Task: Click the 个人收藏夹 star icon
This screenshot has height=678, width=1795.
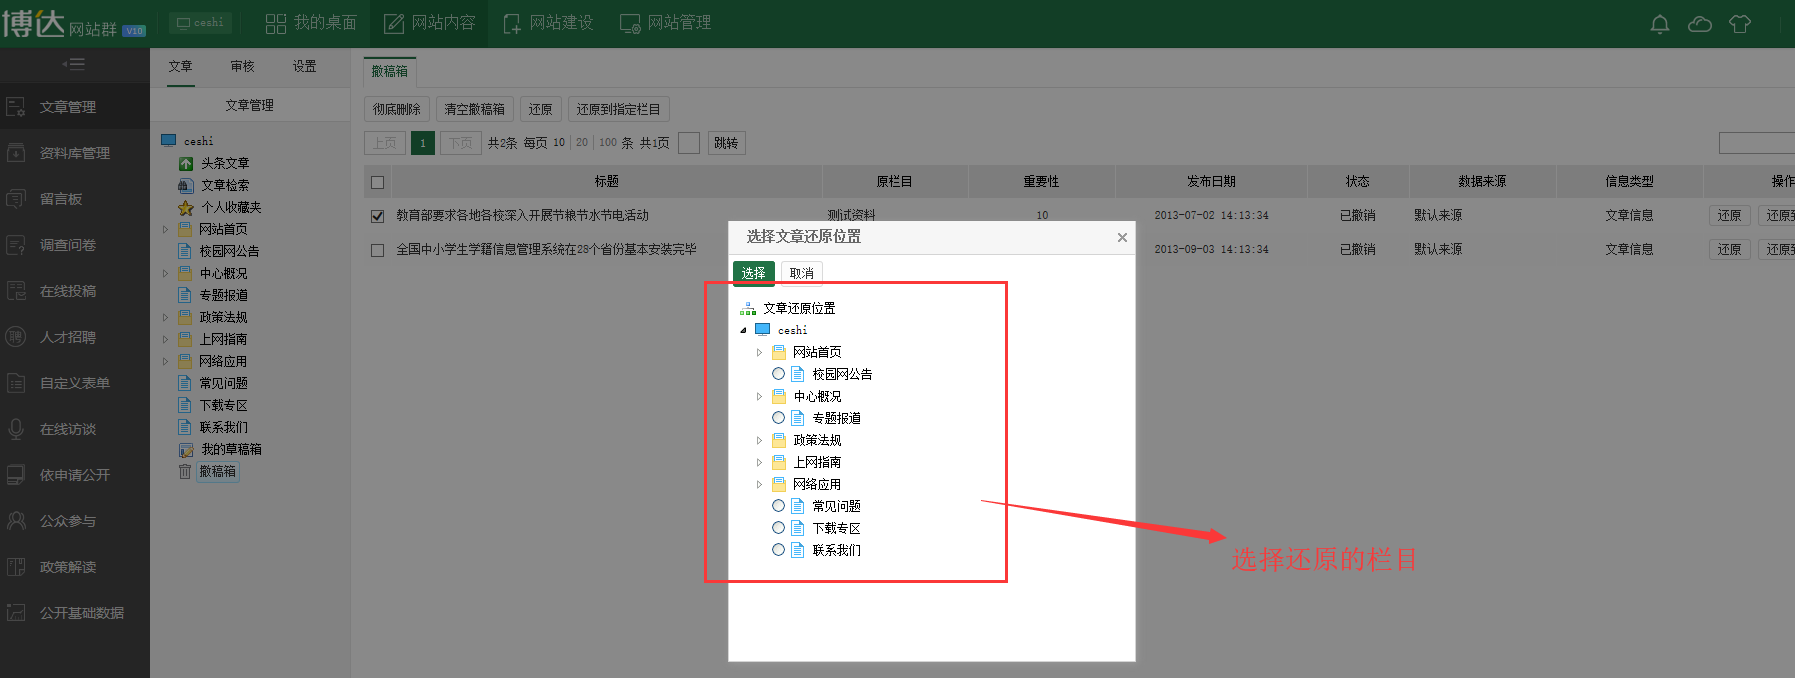Action: pyautogui.click(x=186, y=207)
